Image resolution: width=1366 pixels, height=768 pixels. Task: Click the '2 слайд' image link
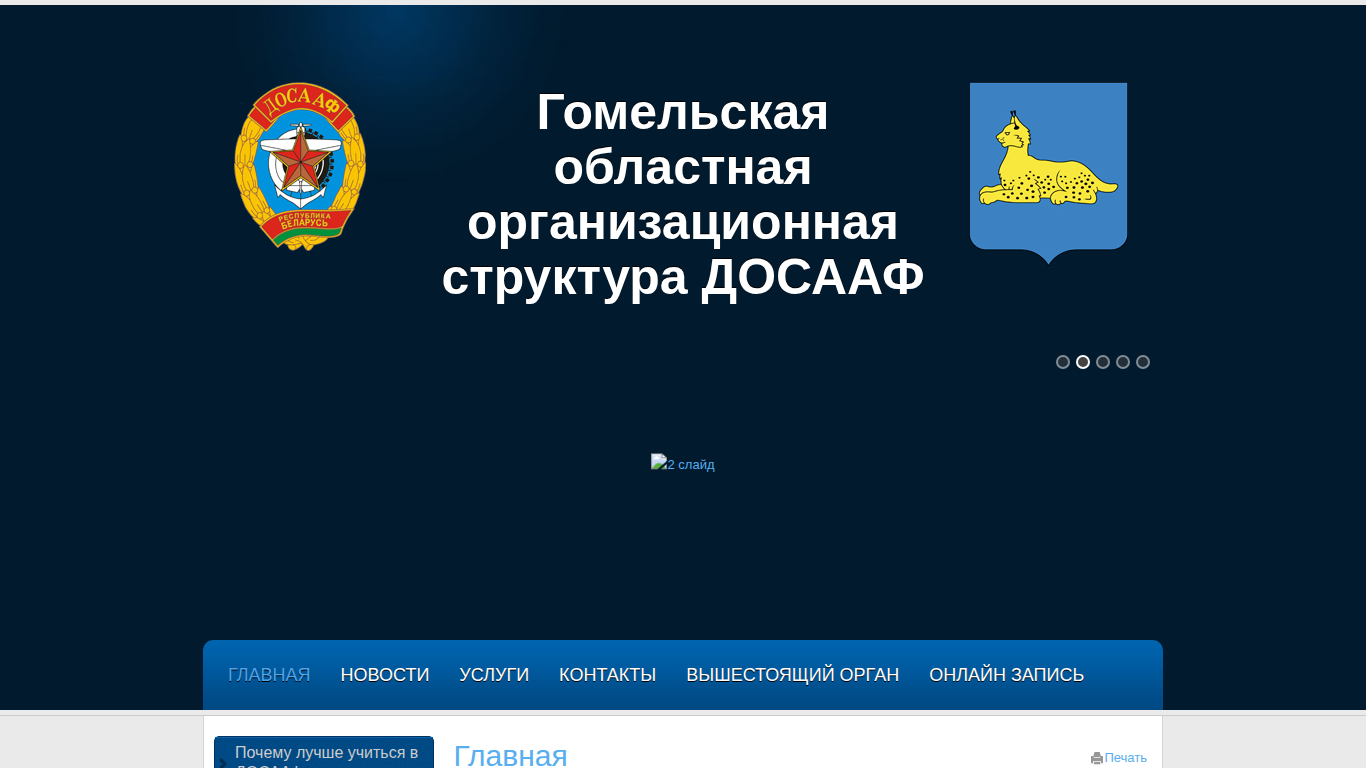point(683,463)
